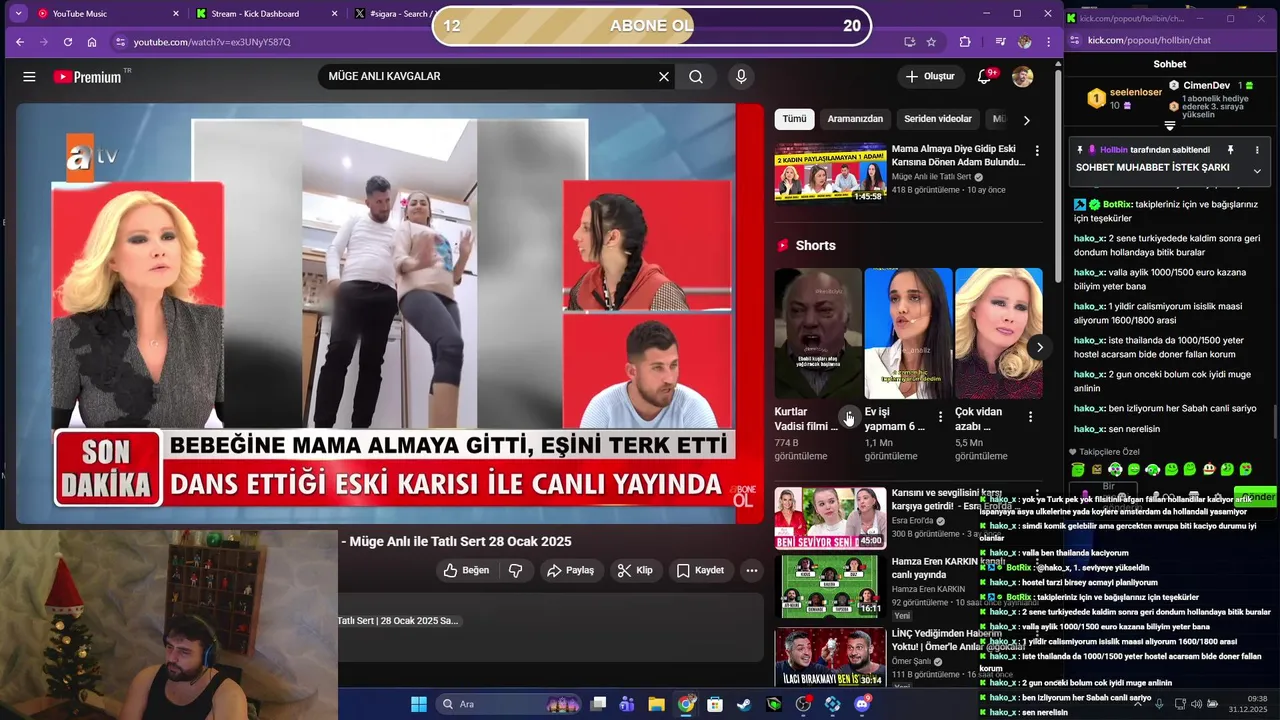Open pinned message options in Kick chat

click(x=1257, y=150)
